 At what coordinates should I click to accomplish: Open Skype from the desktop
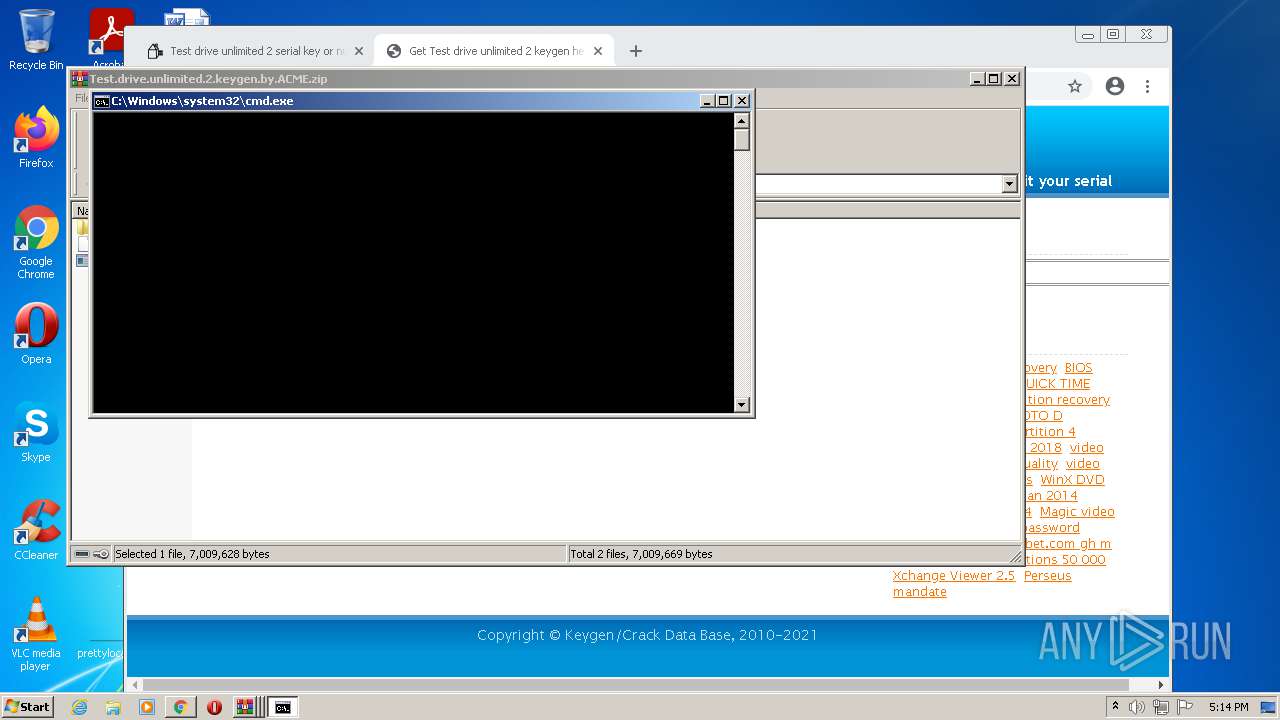(x=36, y=432)
